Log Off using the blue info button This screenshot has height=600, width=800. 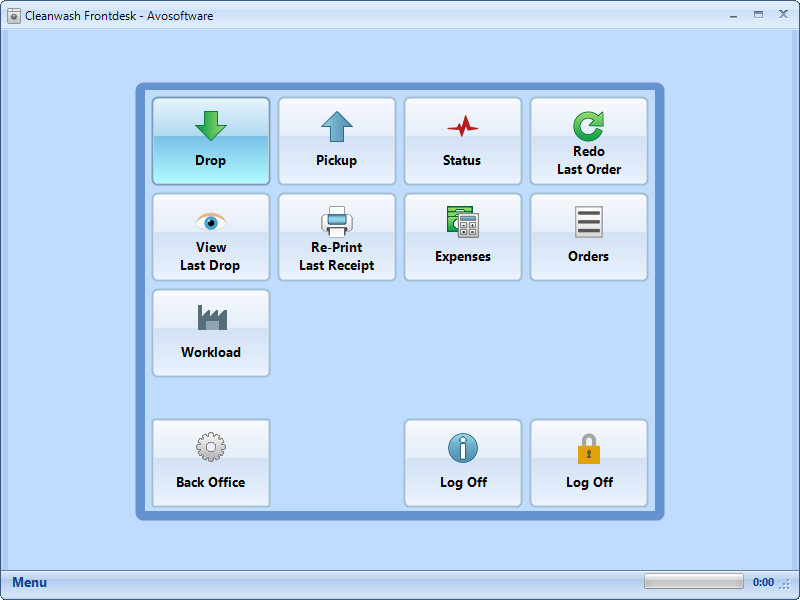(x=462, y=445)
